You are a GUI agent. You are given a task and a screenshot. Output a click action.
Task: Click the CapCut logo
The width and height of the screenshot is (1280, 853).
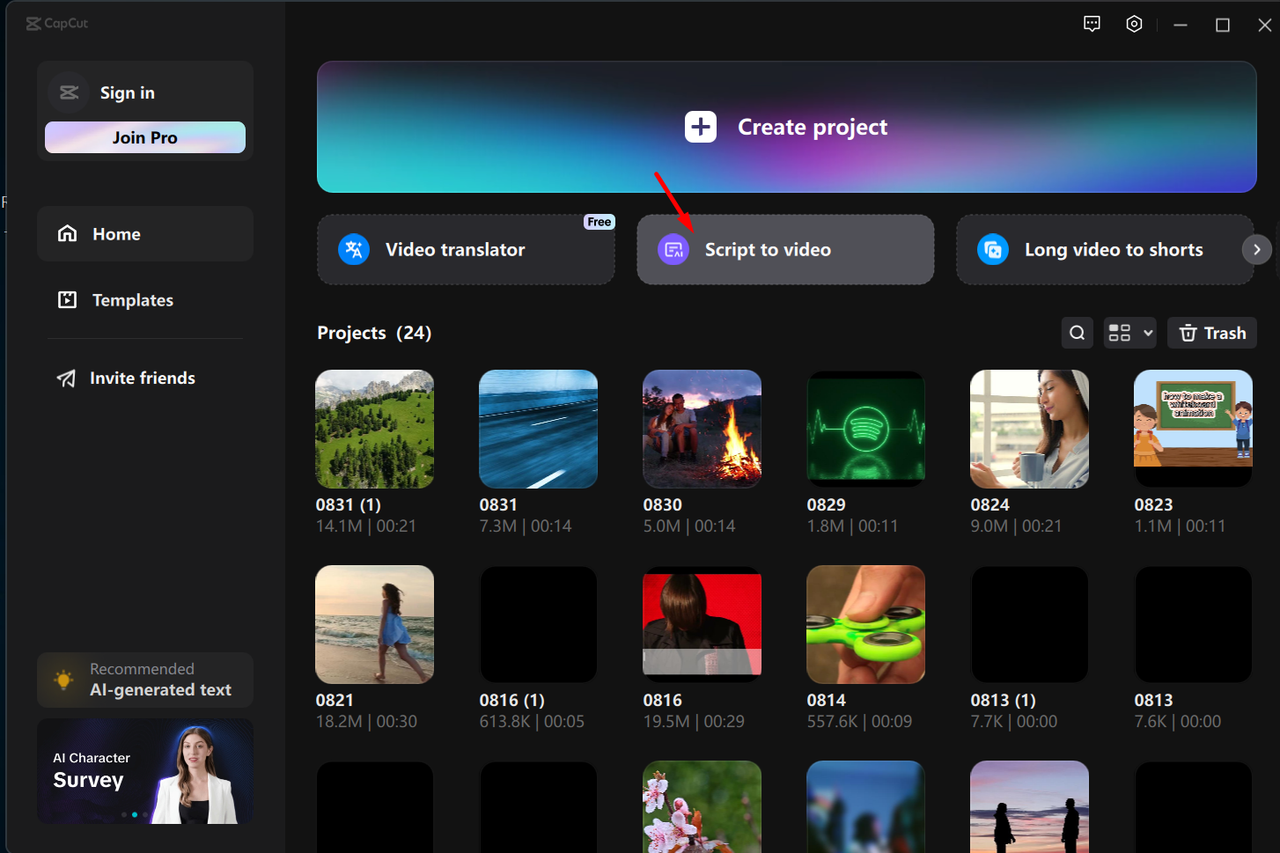point(56,23)
